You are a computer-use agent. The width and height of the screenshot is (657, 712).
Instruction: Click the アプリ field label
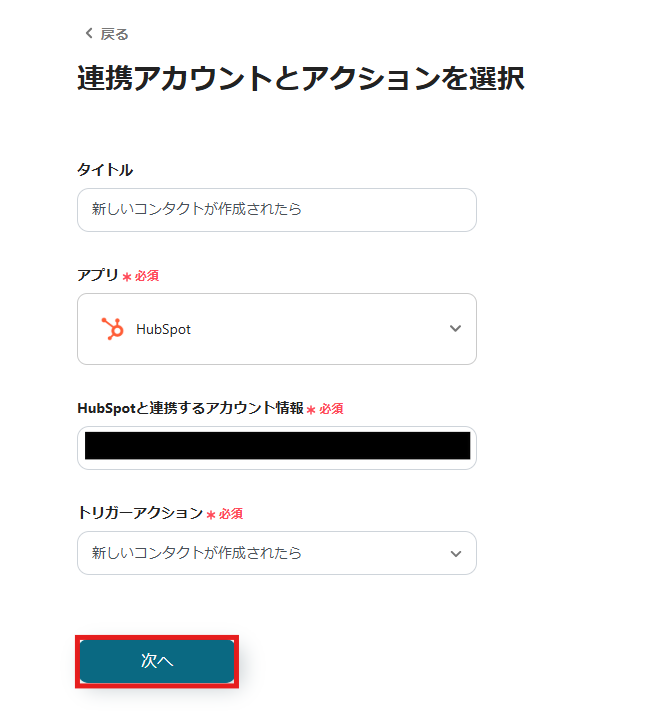pyautogui.click(x=98, y=274)
